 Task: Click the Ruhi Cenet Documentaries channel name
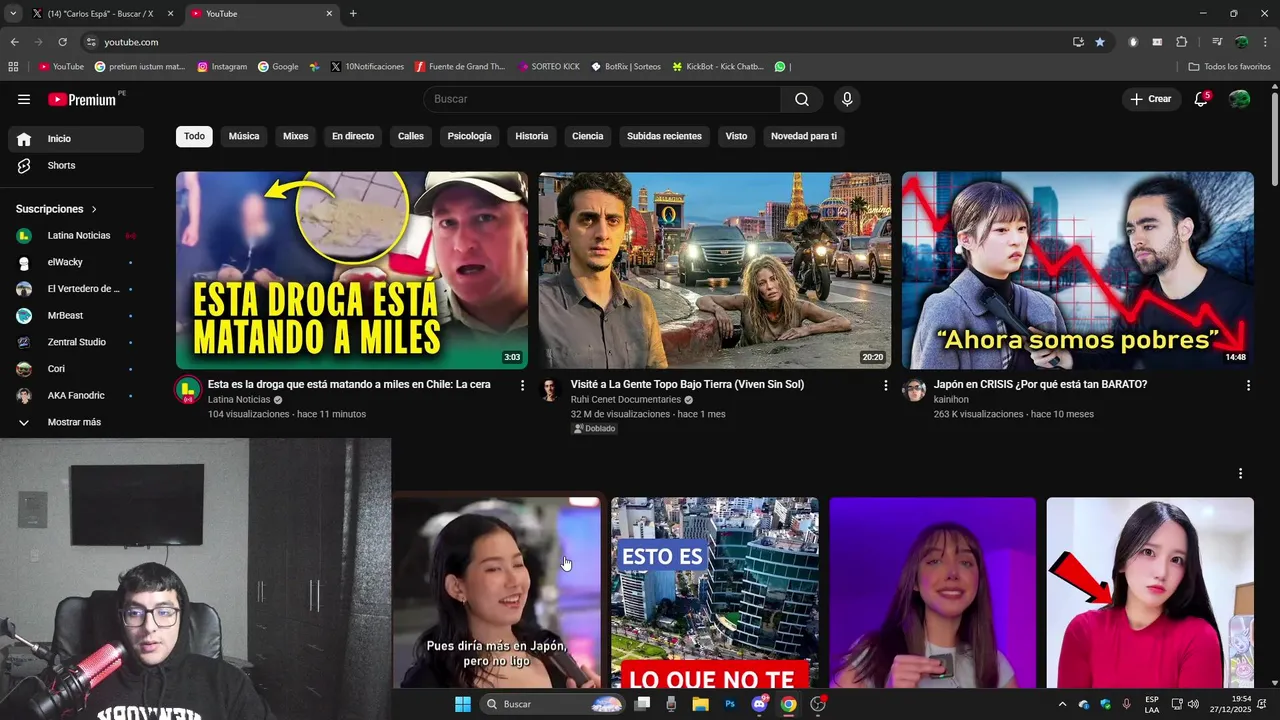click(626, 400)
